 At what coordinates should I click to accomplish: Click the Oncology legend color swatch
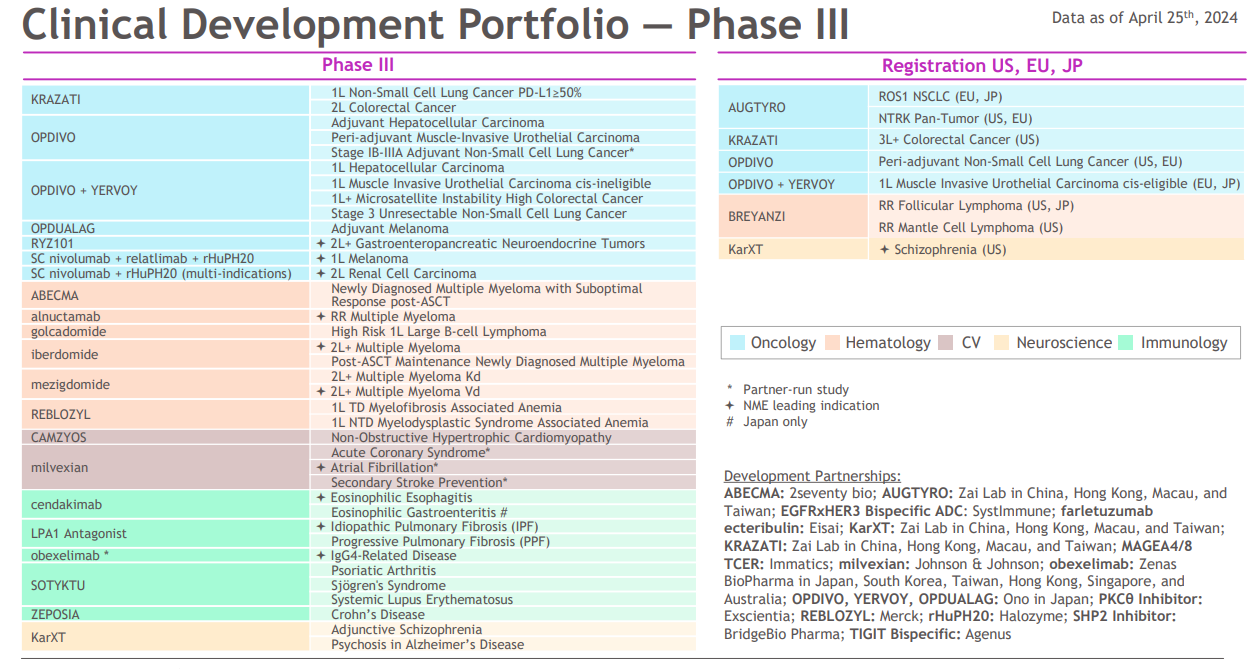pyautogui.click(x=738, y=342)
